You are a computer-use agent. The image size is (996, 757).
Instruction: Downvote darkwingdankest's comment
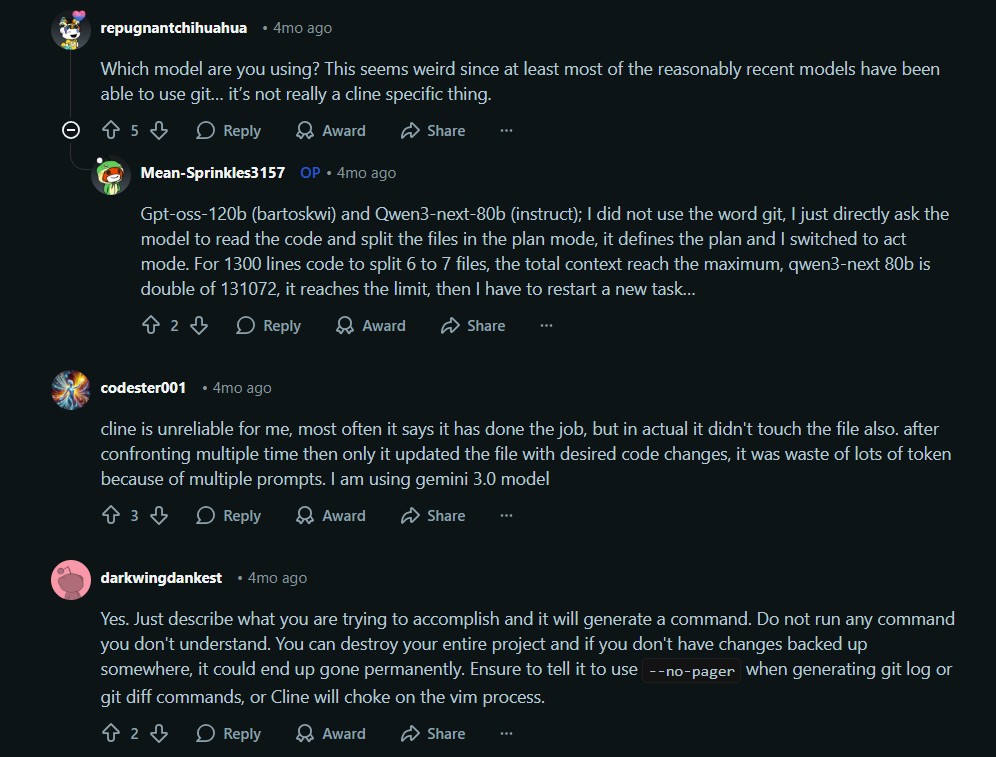(x=158, y=734)
